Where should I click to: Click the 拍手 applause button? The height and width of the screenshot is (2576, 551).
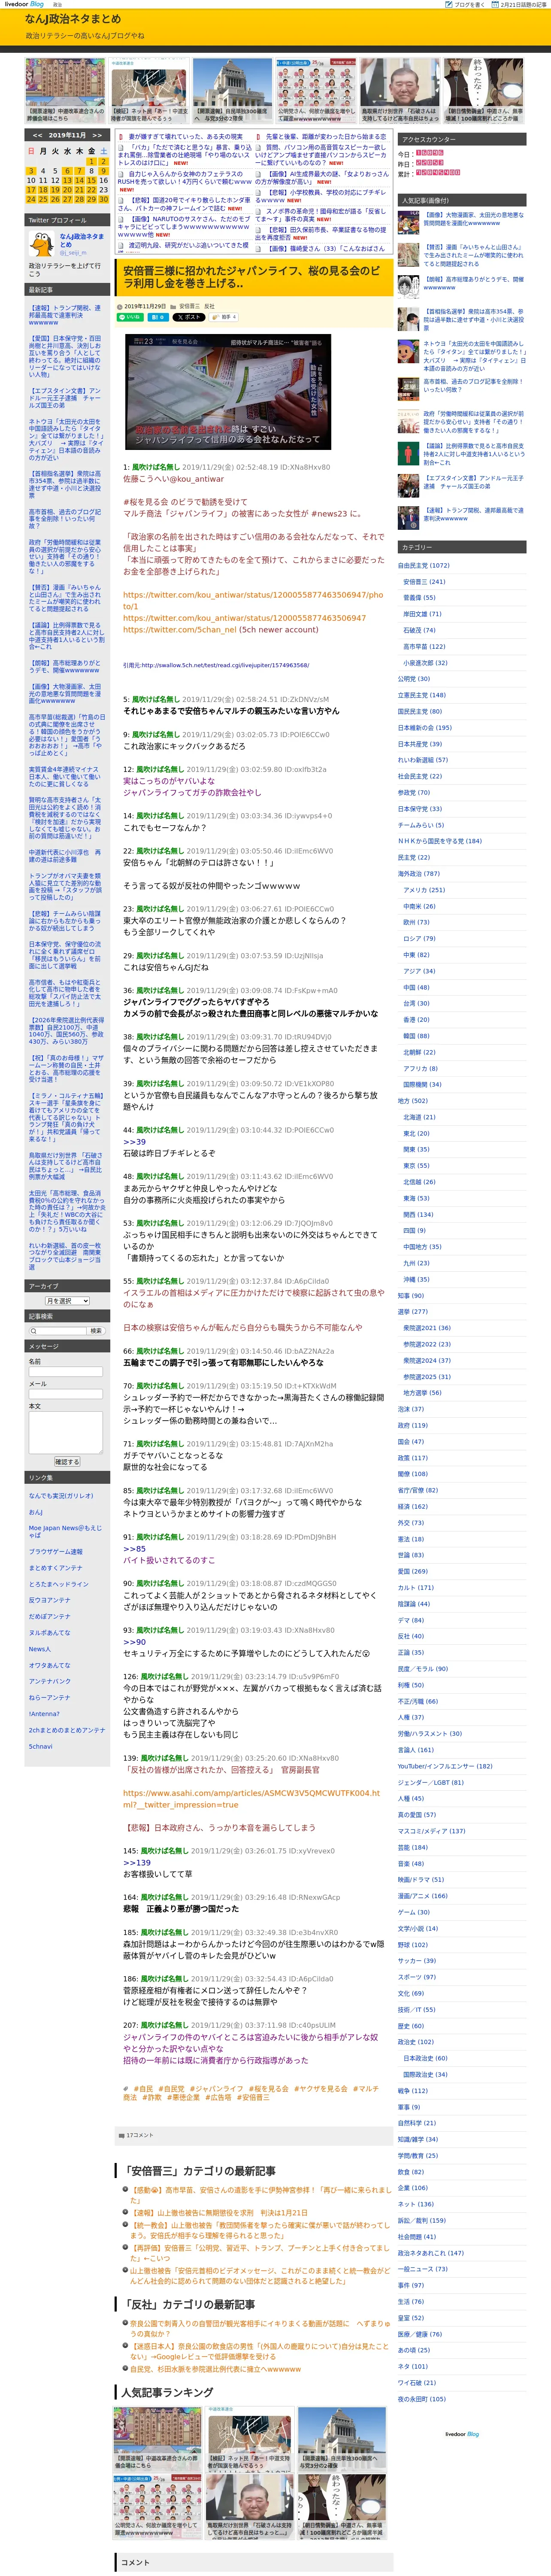click(x=224, y=317)
